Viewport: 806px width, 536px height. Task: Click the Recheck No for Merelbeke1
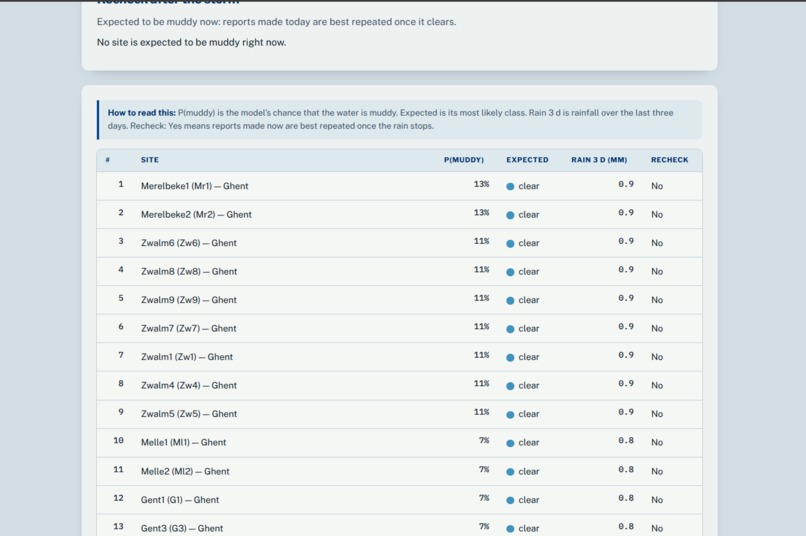pyautogui.click(x=657, y=186)
